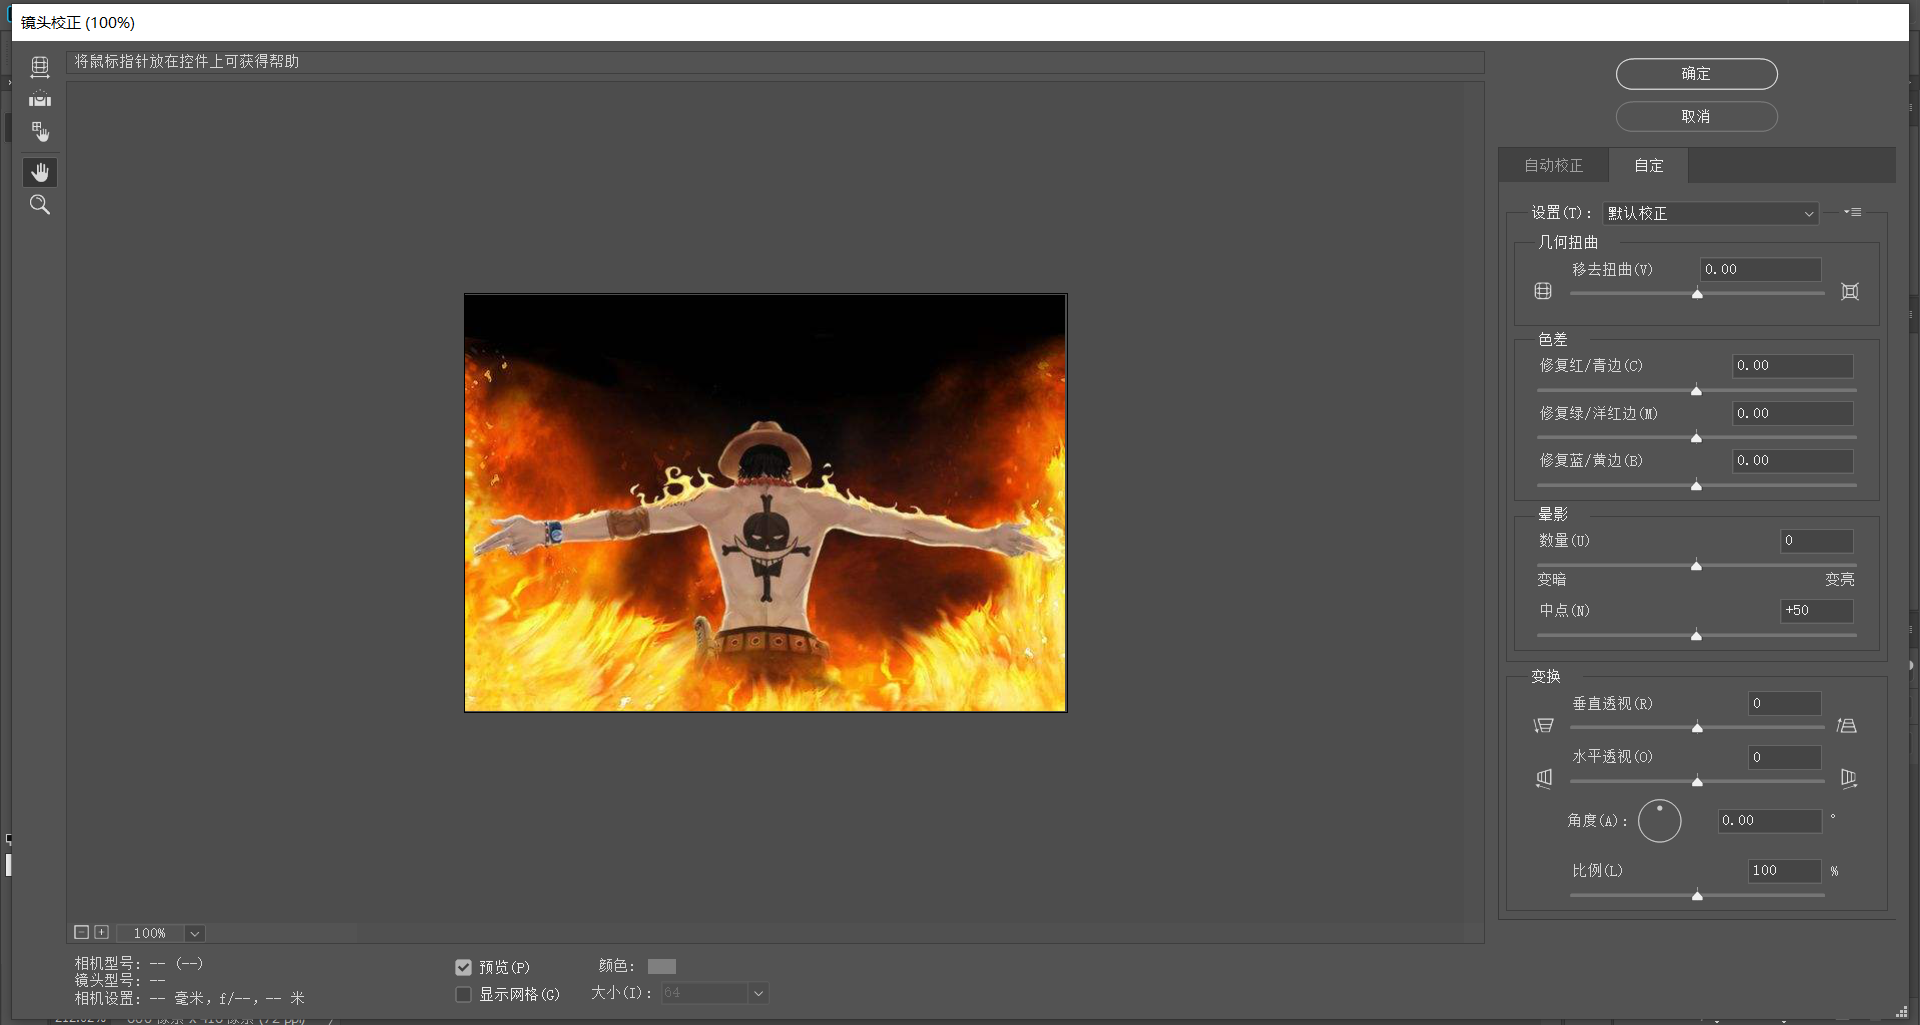Click the angle dial control
This screenshot has height=1025, width=1920.
1660,821
